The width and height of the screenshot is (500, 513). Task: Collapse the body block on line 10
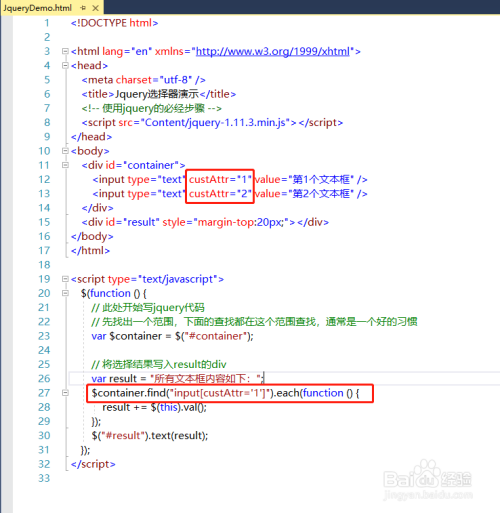click(65, 151)
